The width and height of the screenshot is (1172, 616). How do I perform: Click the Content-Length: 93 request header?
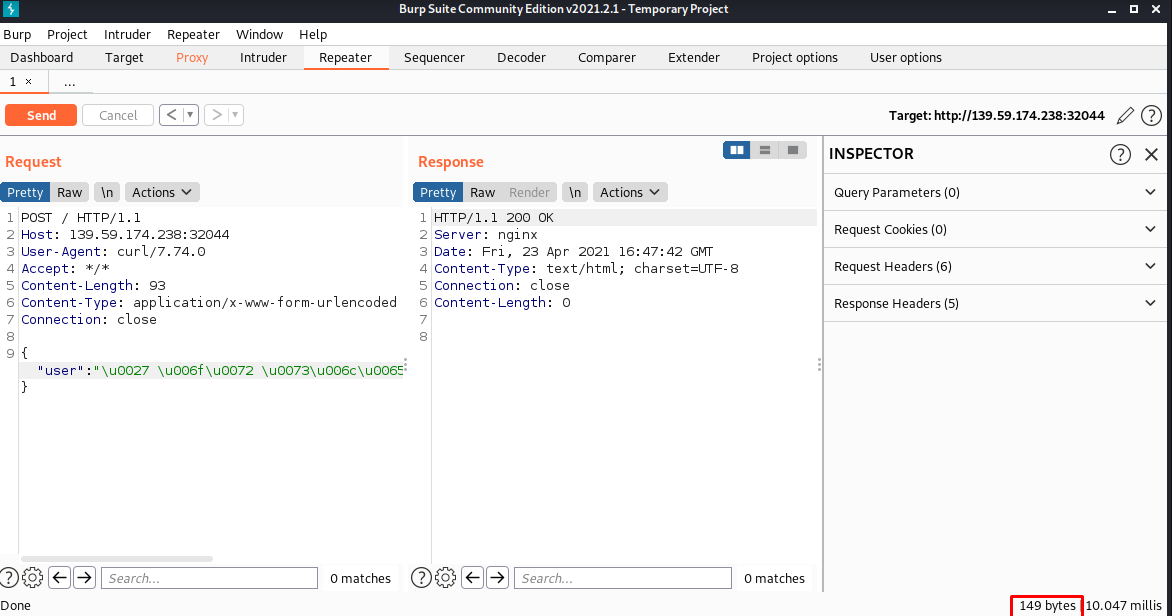pyautogui.click(x=93, y=286)
